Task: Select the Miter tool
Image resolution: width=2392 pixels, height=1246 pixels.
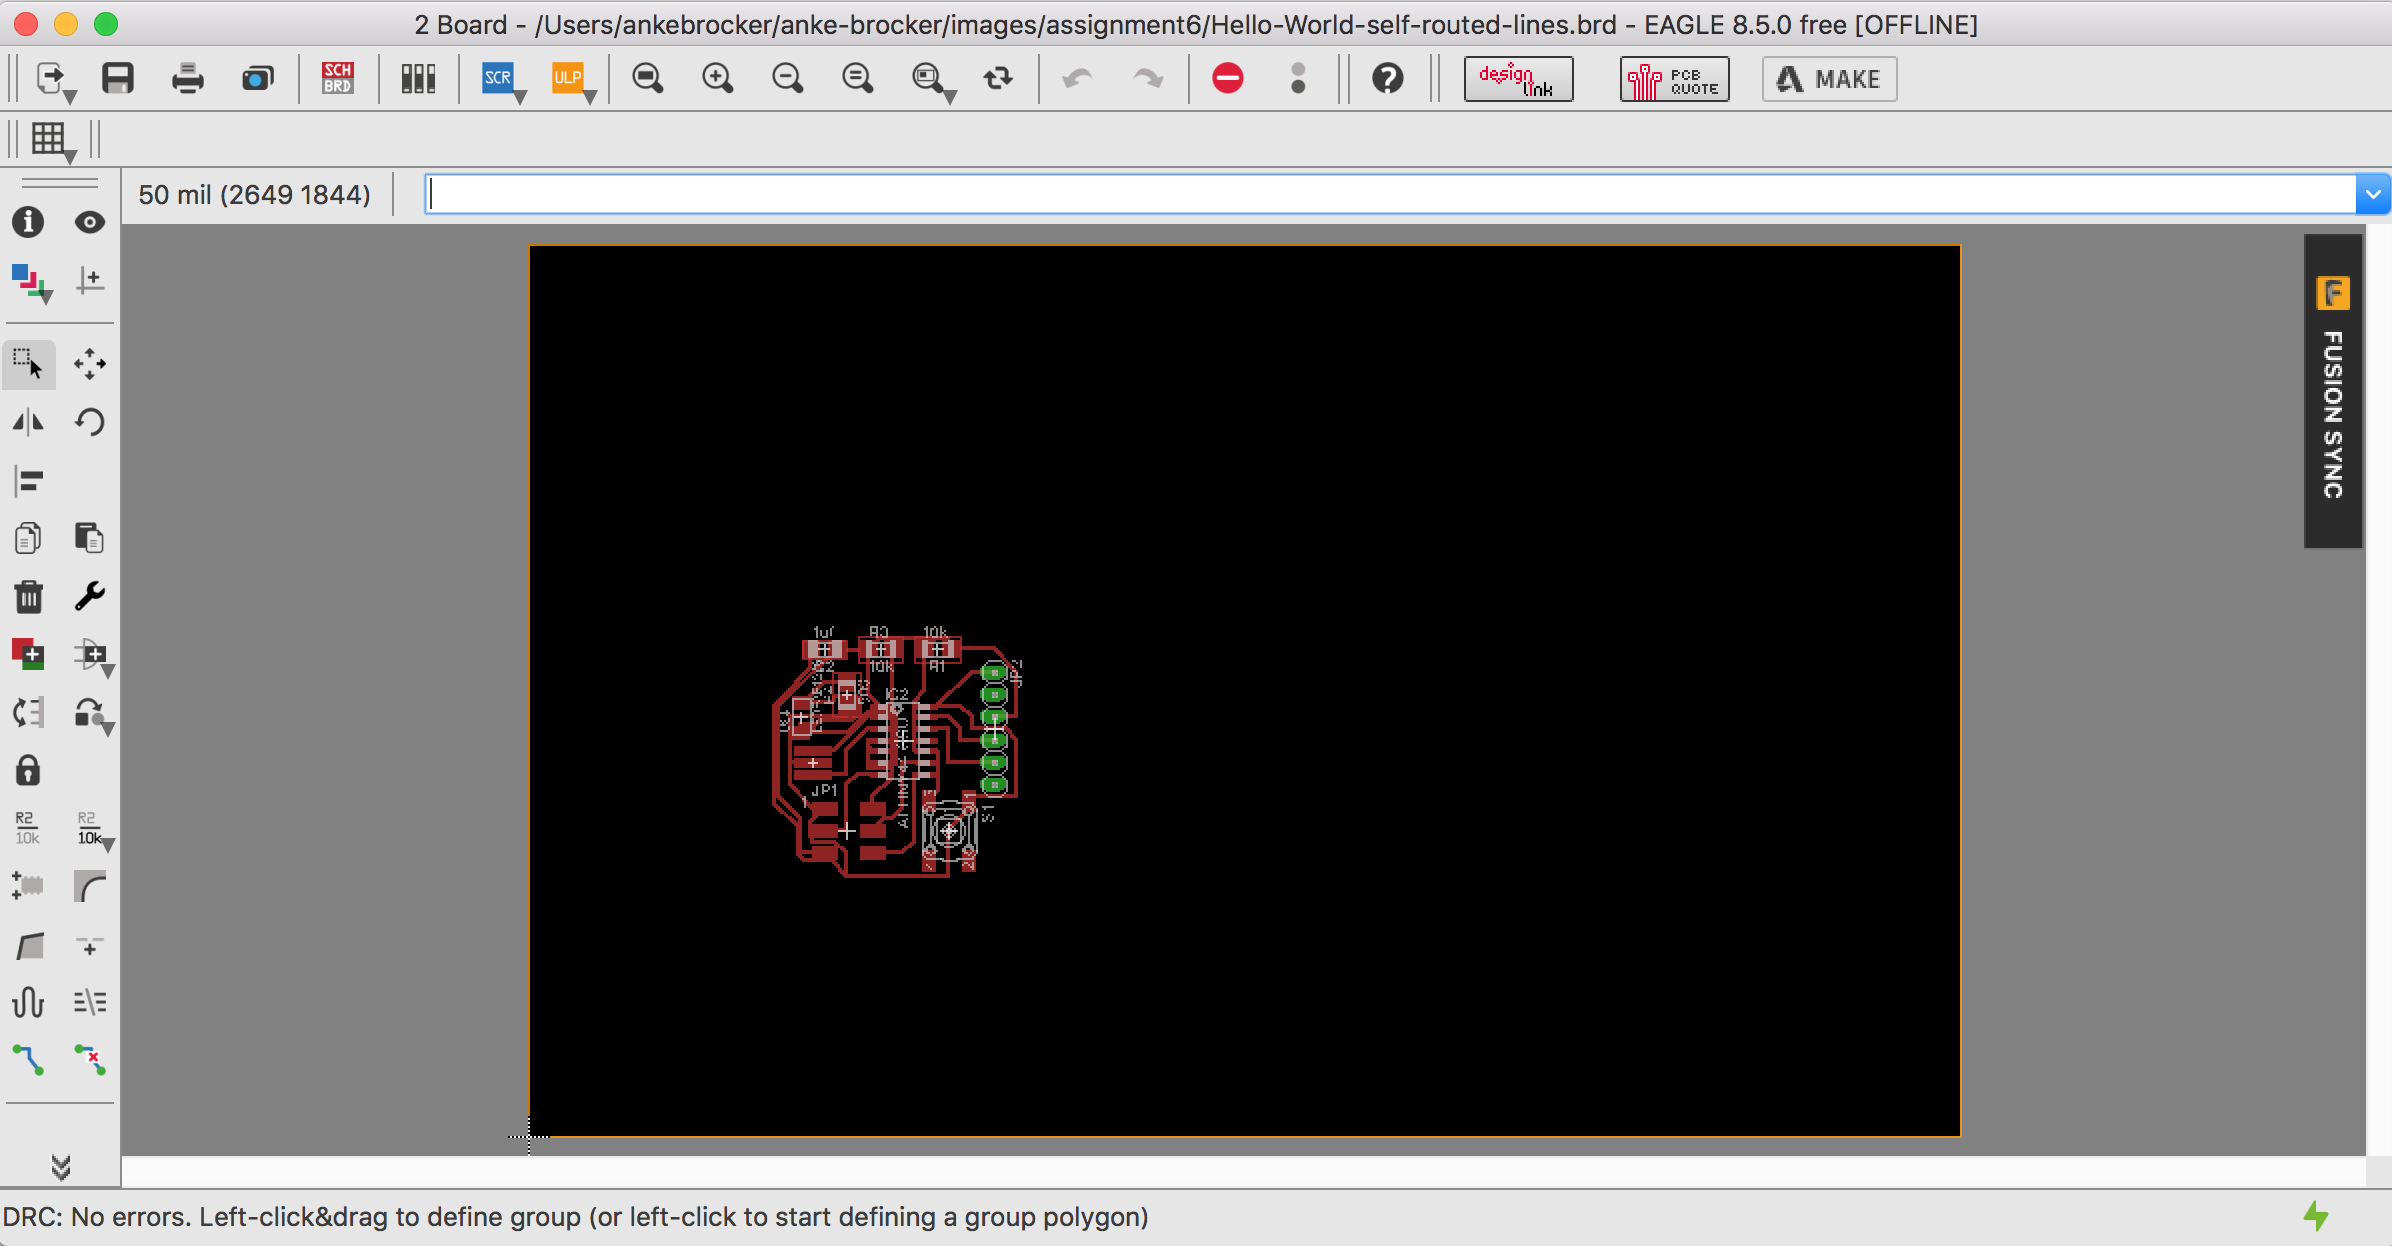Action: (x=90, y=887)
